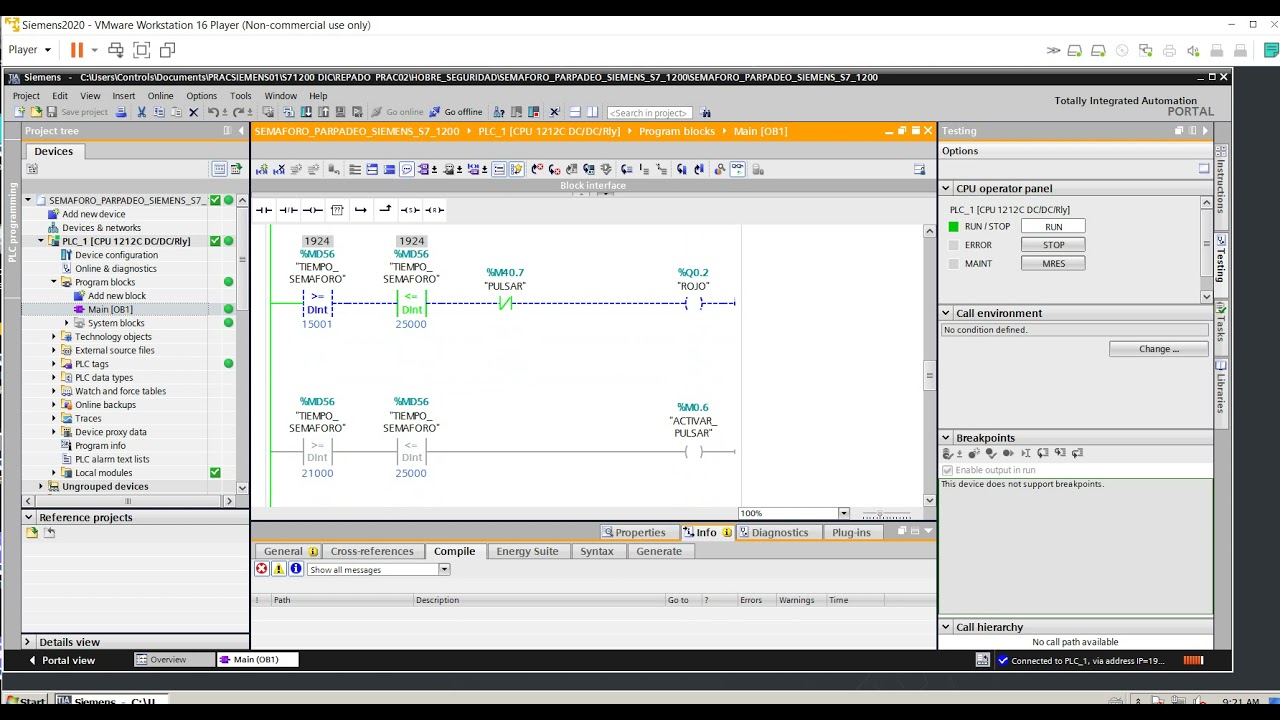1280x720 pixels.
Task: Open the Energy Suite tab
Action: [x=527, y=551]
